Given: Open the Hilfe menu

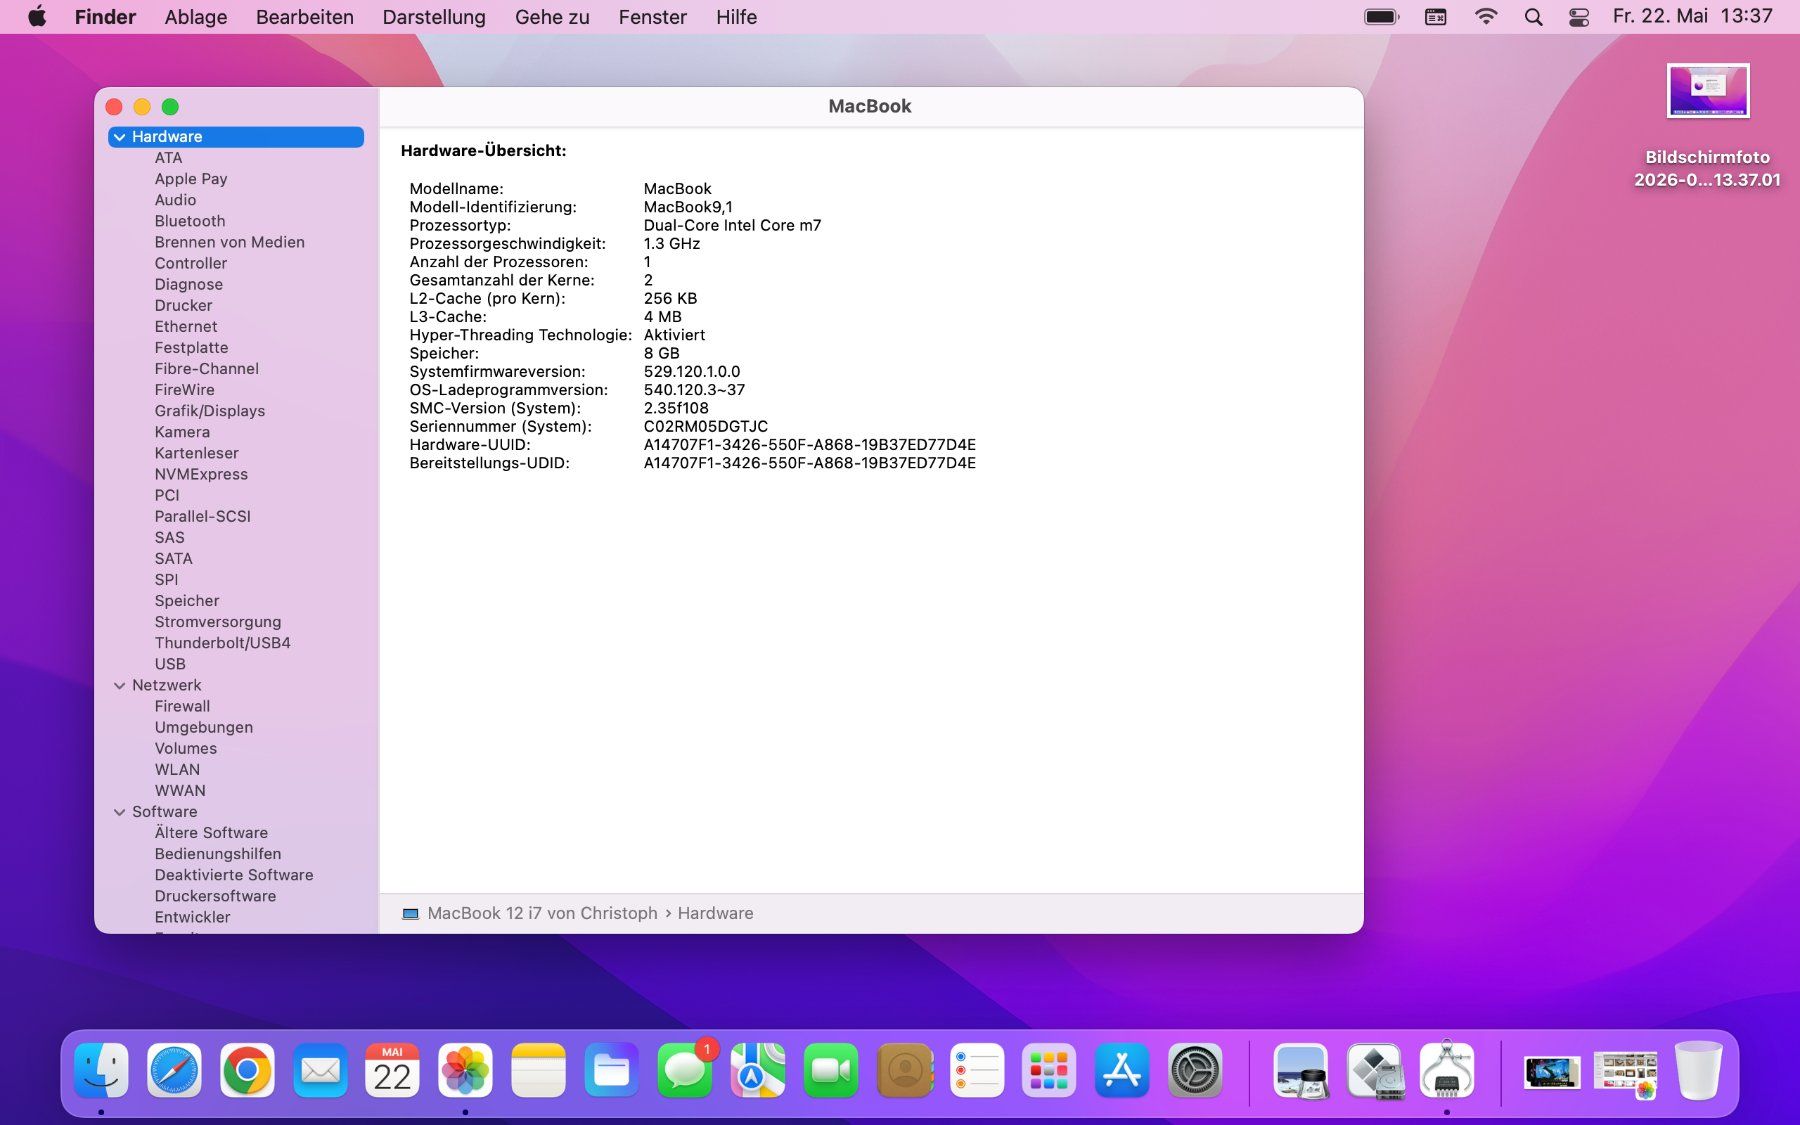Looking at the screenshot, I should (x=737, y=17).
